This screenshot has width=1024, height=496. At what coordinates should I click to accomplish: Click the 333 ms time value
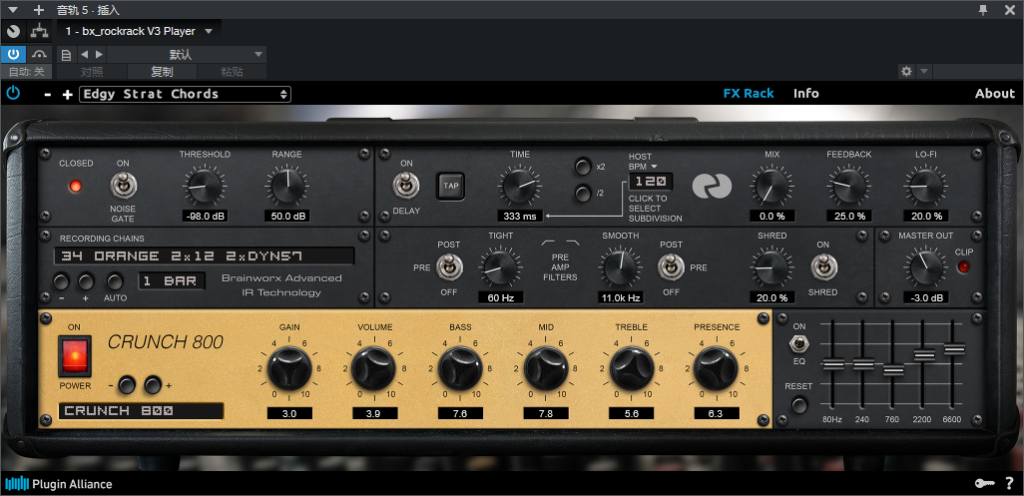coord(520,216)
